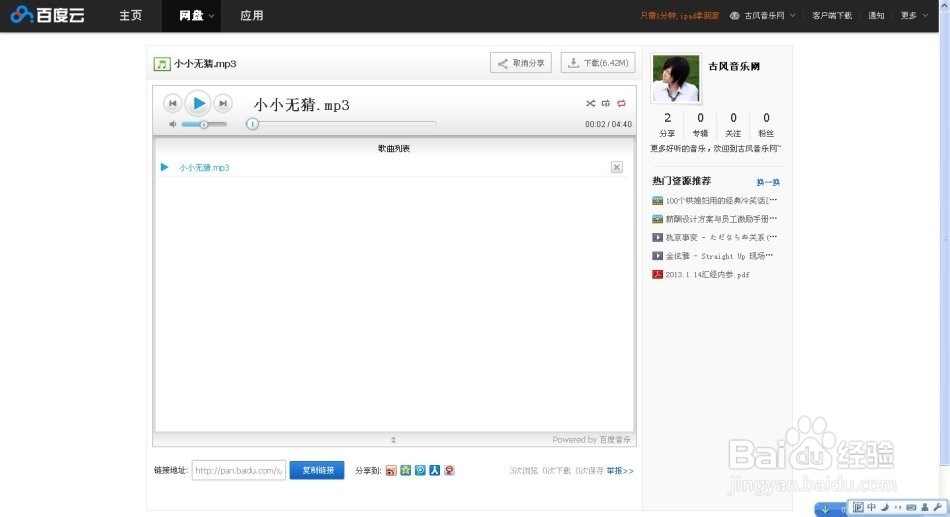Open the 古风音乐网 profile name
Image resolution: width=950 pixels, height=517 pixels.
(734, 67)
